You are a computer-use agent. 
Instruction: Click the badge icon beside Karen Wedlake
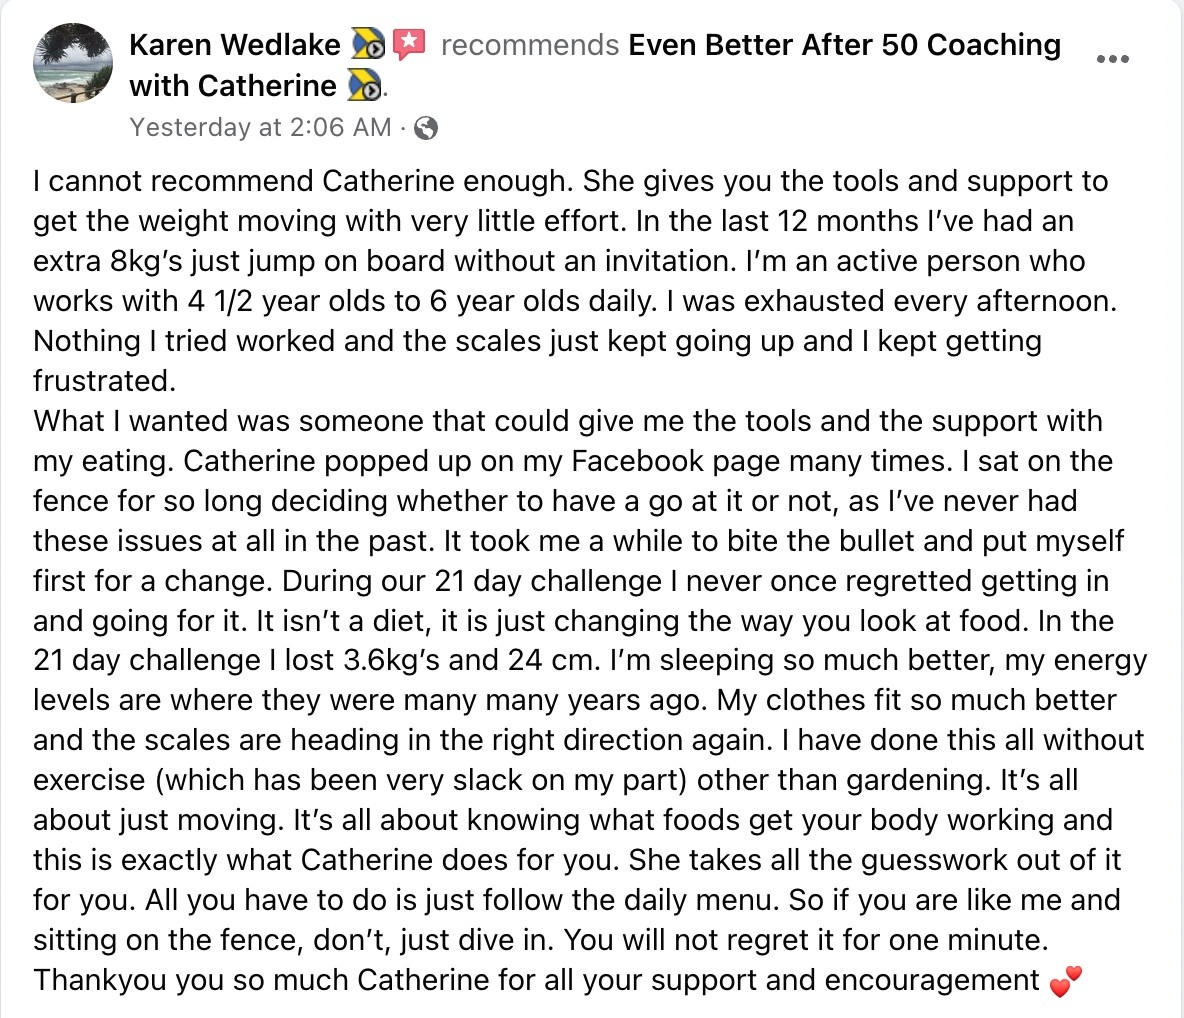(x=368, y=45)
